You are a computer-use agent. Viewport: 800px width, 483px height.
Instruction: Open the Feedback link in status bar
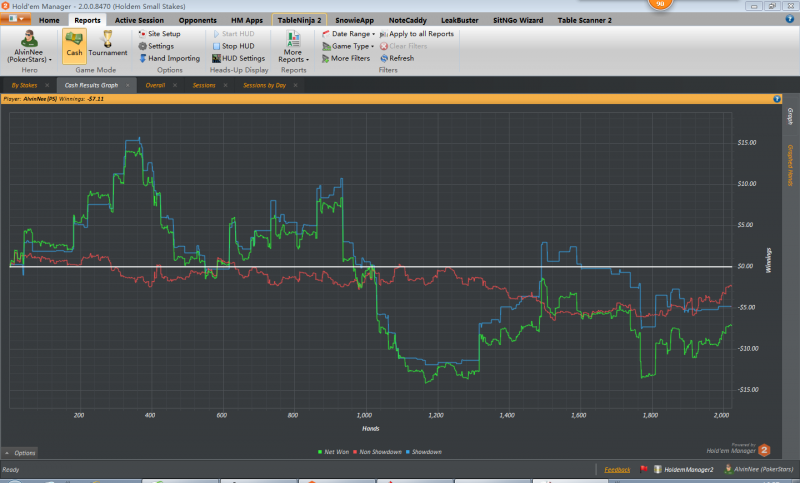pos(617,469)
